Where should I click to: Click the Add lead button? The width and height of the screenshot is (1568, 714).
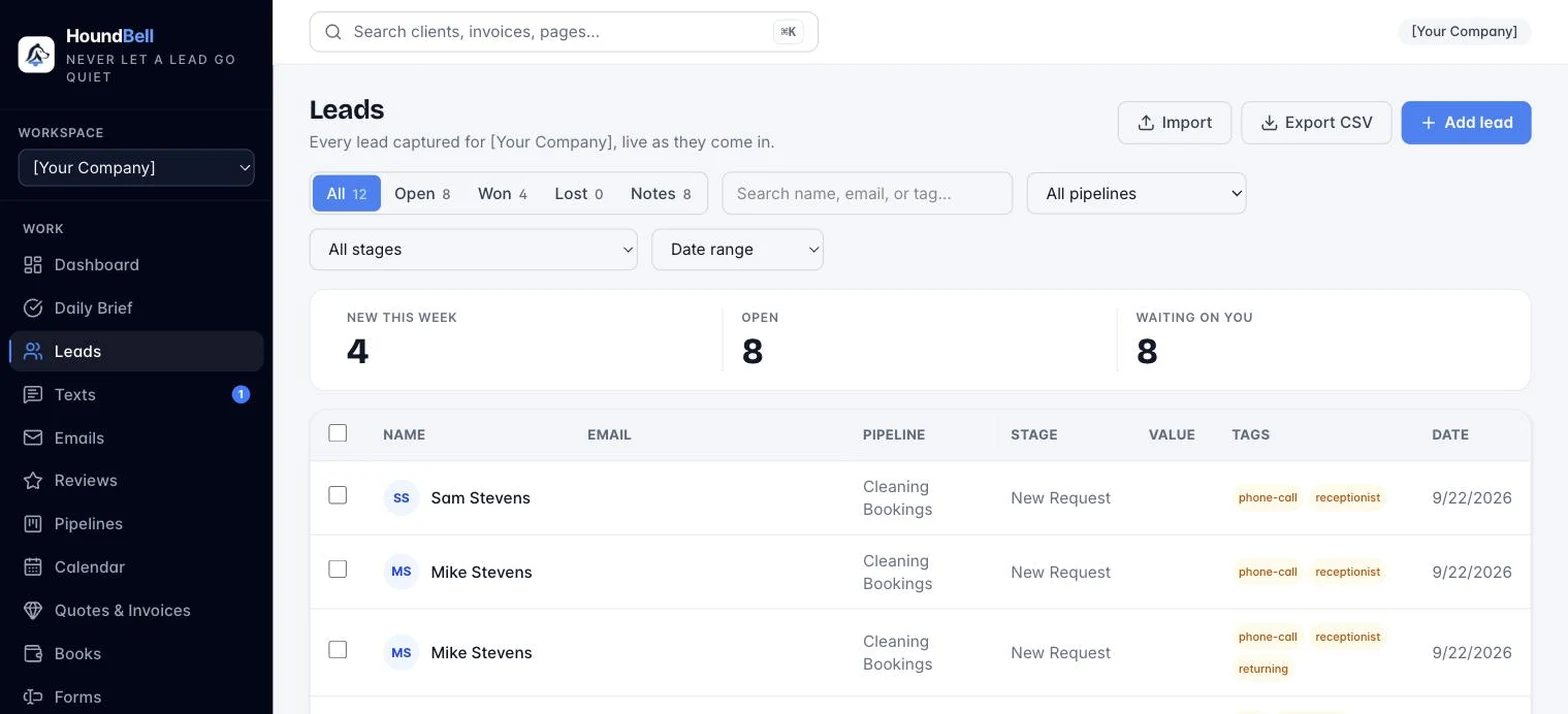point(1466,123)
